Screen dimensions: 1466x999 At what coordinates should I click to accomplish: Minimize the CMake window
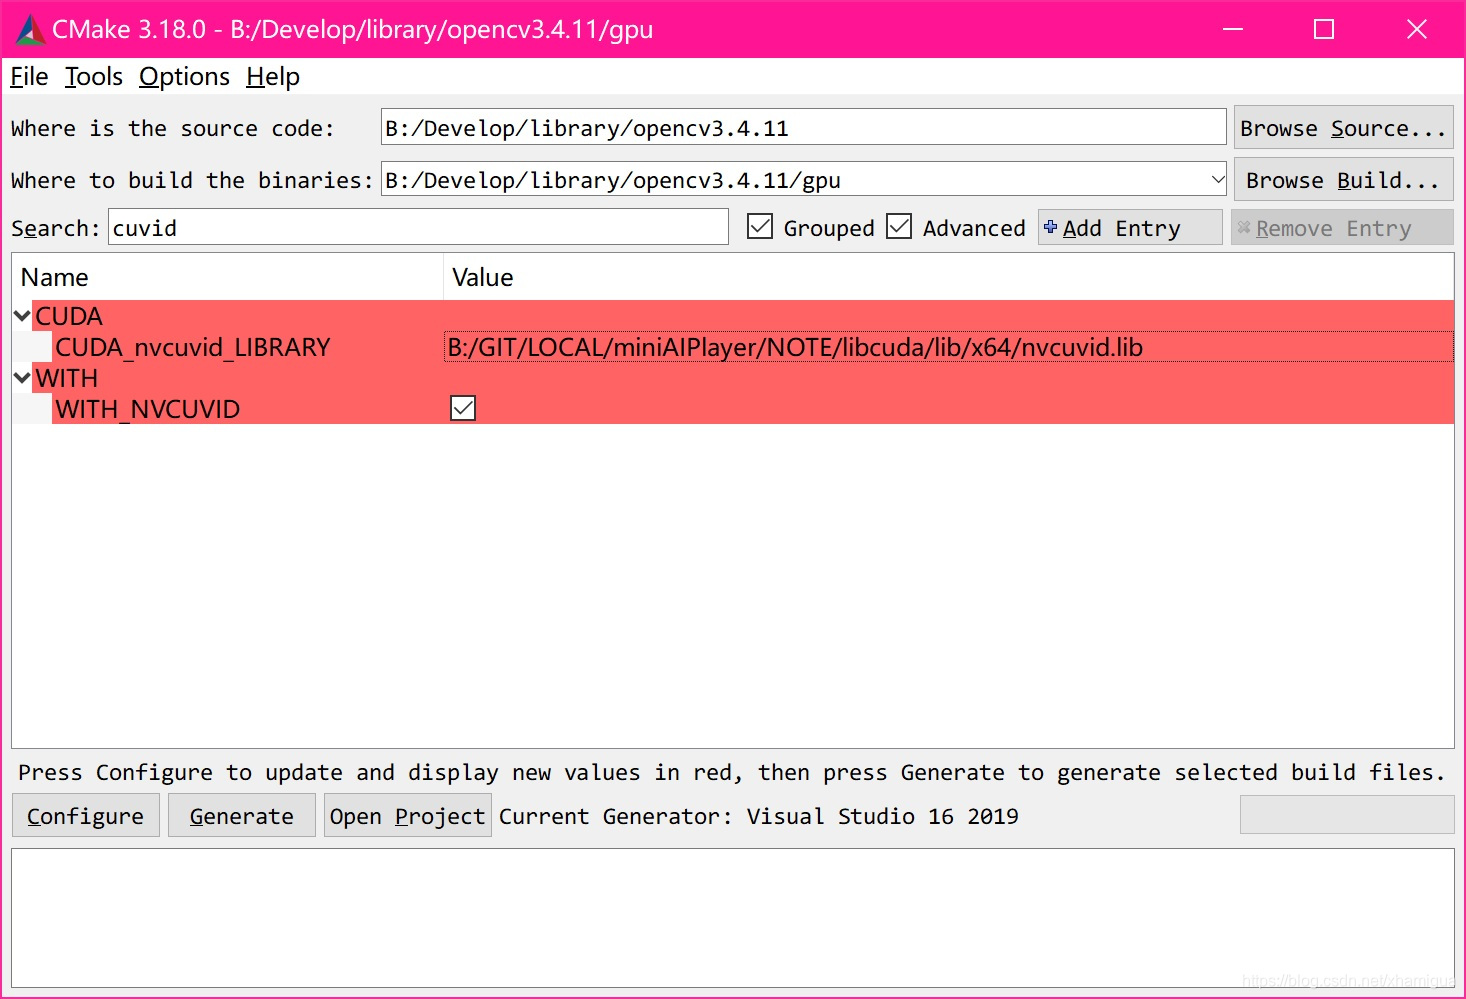pos(1233,29)
